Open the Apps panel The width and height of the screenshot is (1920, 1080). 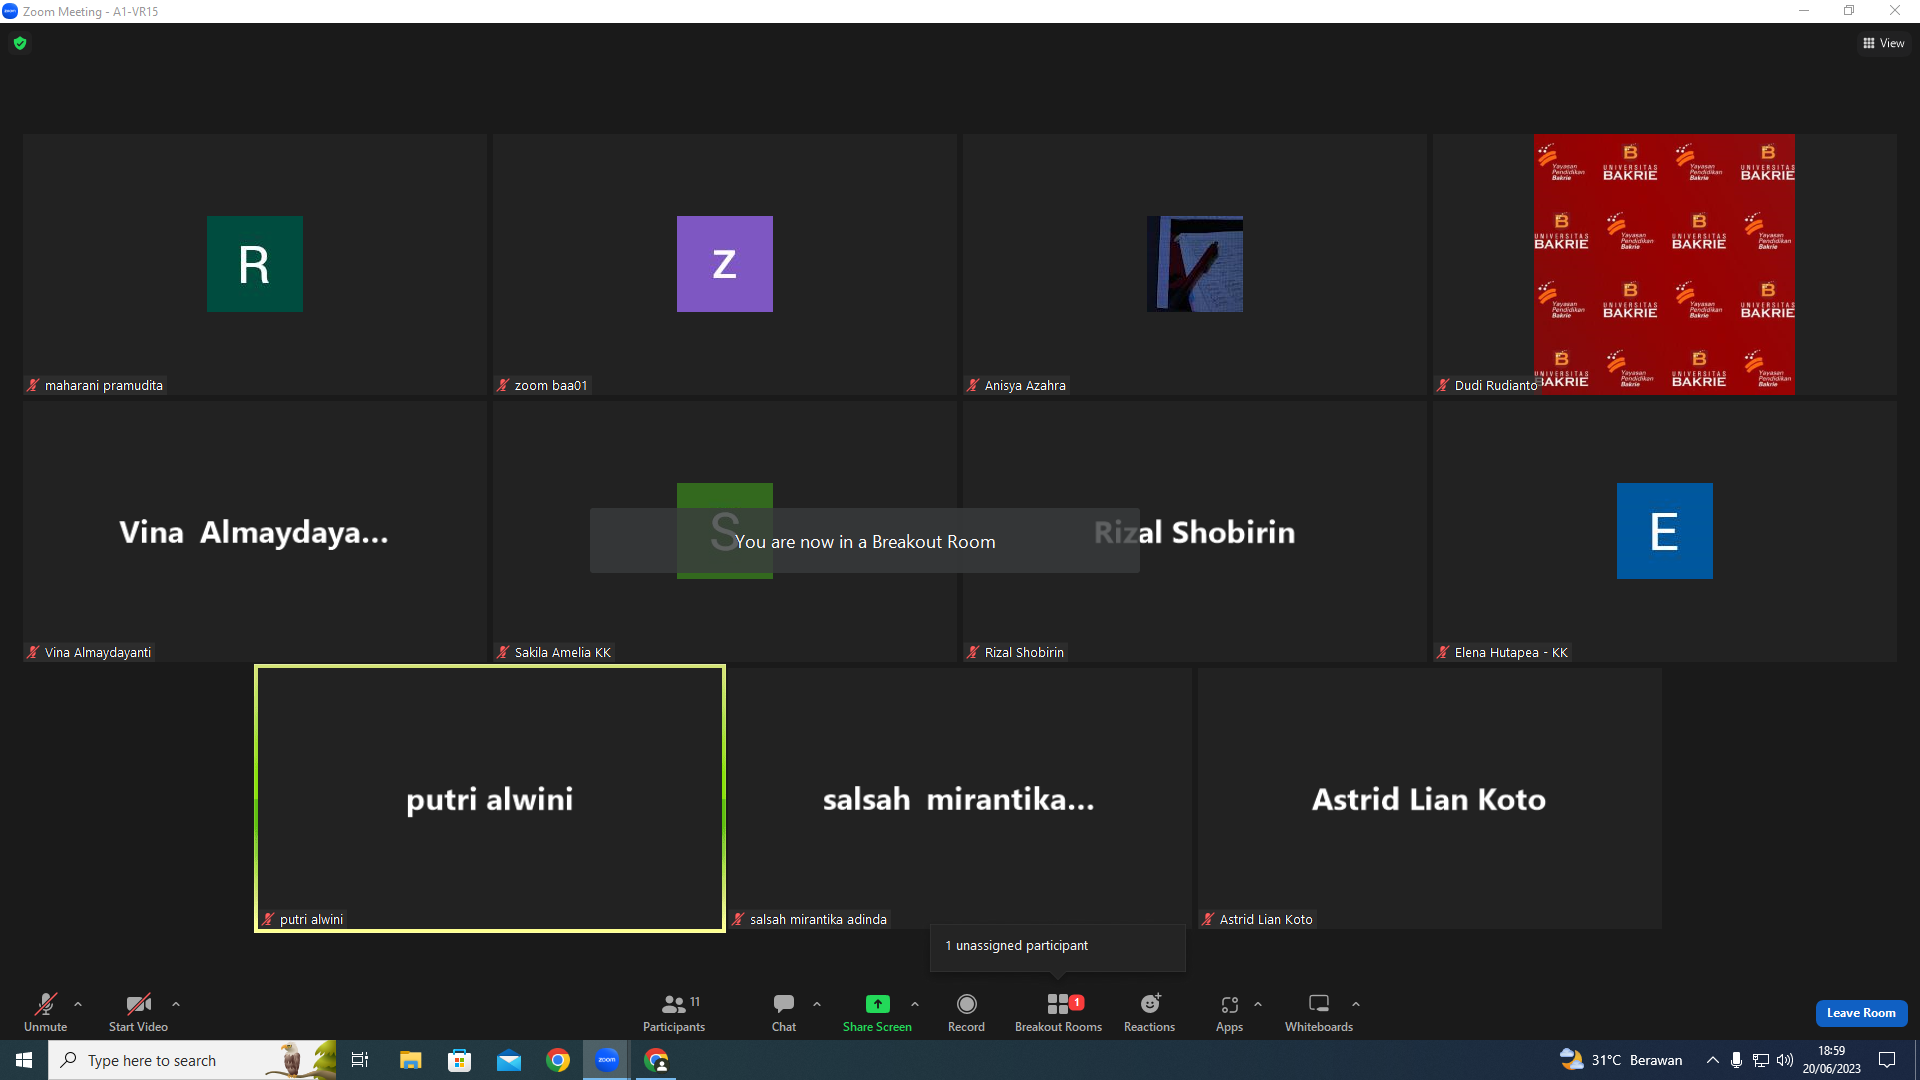(1229, 1012)
